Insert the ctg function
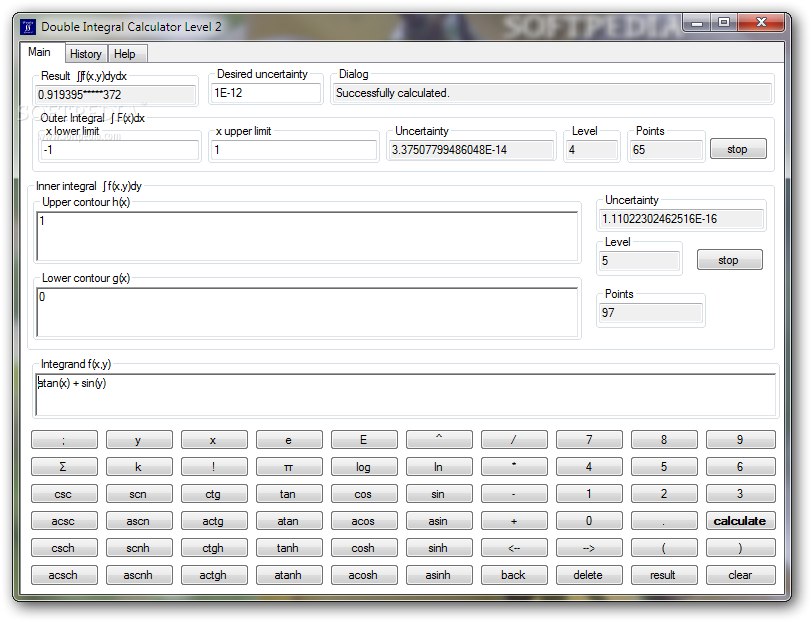This screenshot has width=812, height=622. (213, 494)
